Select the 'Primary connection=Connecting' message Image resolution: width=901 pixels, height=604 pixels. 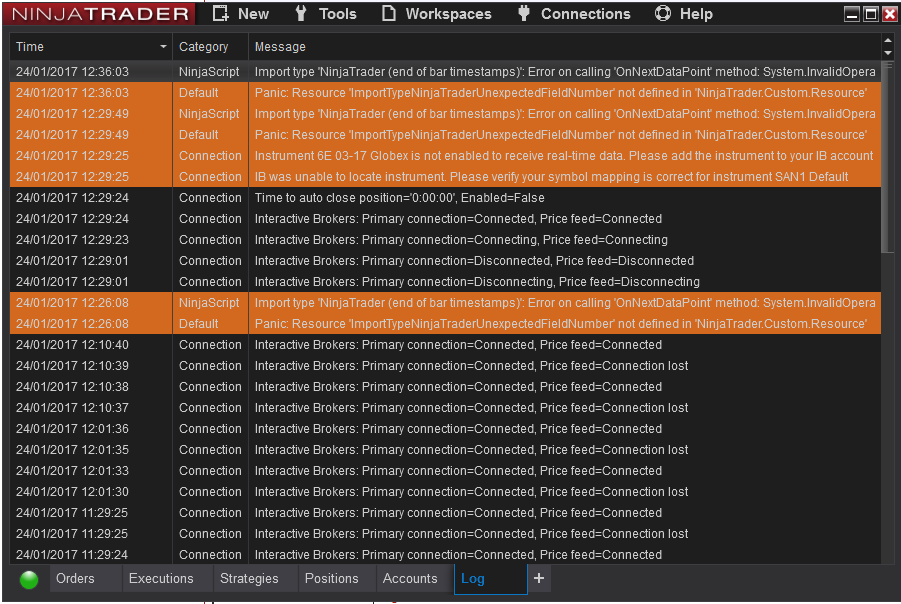coord(461,240)
